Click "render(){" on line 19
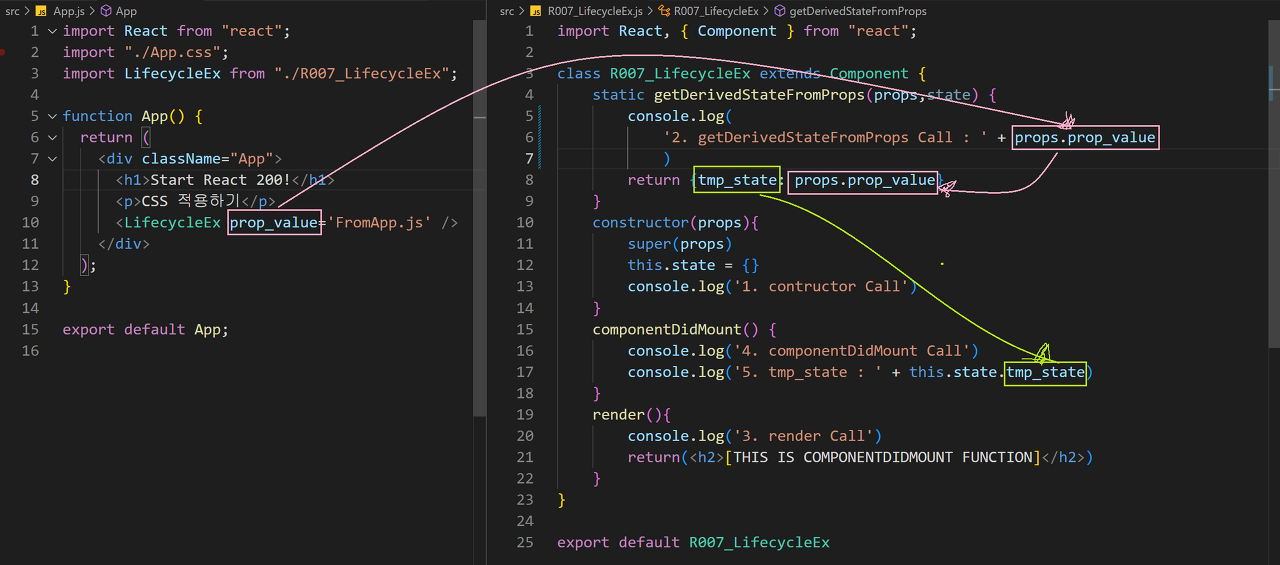The width and height of the screenshot is (1280, 565). [x=632, y=414]
